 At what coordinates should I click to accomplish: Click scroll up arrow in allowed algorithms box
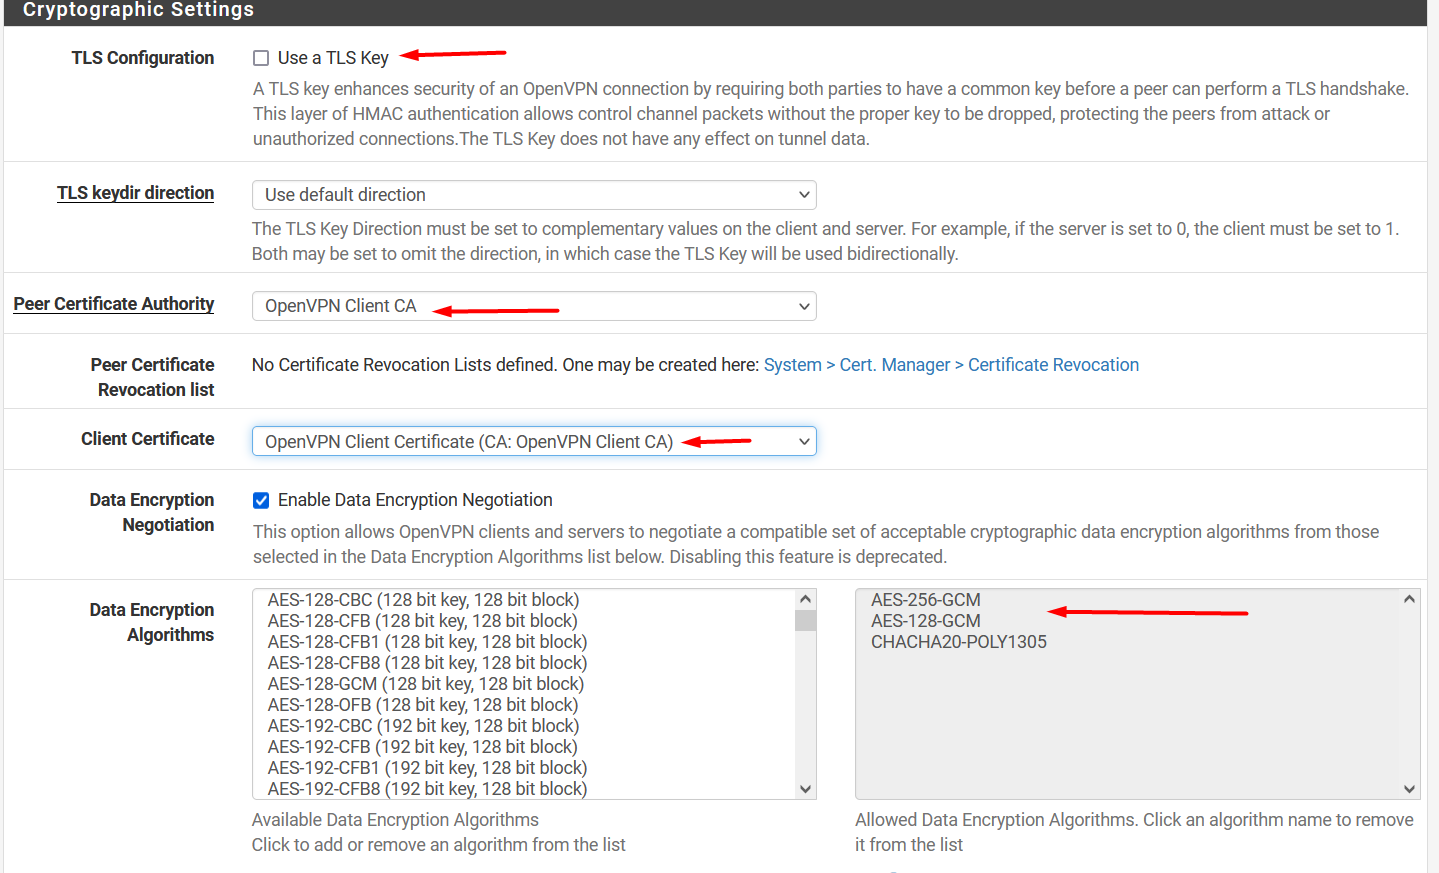click(1409, 599)
